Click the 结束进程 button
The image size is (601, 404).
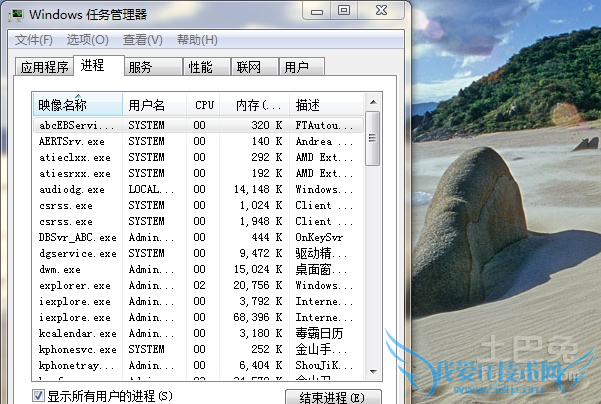[333, 397]
